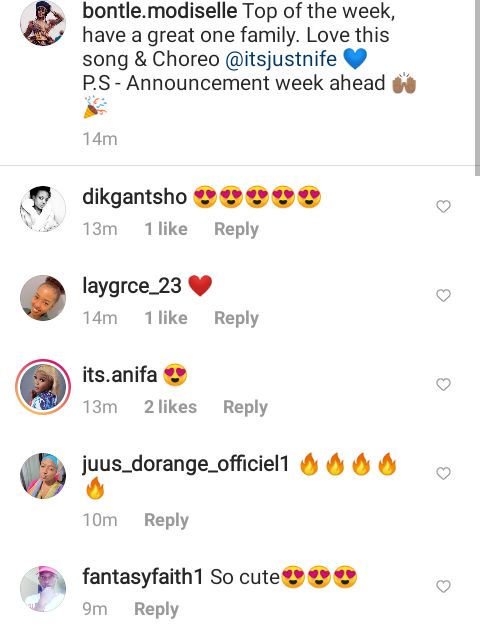480x641 pixels.
Task: Like the its.anifa comment via its heart
Action: pyautogui.click(x=443, y=384)
